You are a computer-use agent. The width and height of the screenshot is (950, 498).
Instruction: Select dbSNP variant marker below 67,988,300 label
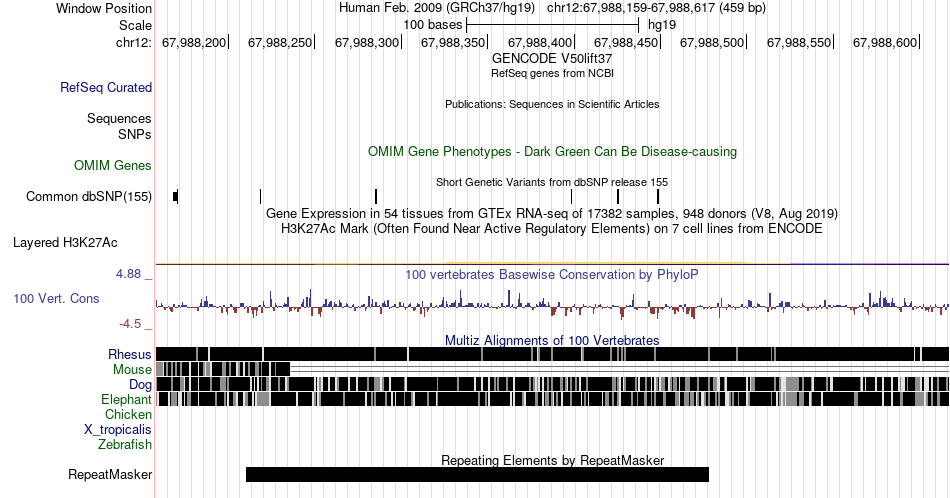376,196
